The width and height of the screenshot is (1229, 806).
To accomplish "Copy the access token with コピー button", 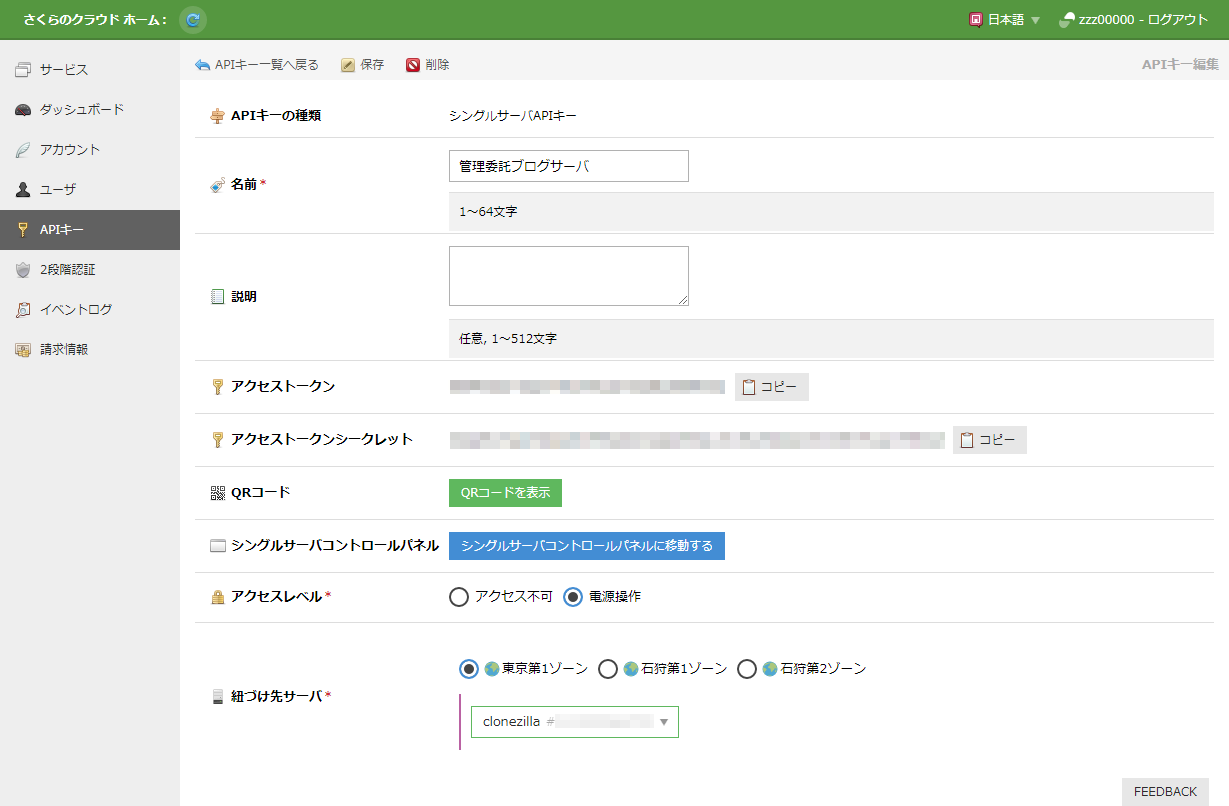I will tap(771, 387).
